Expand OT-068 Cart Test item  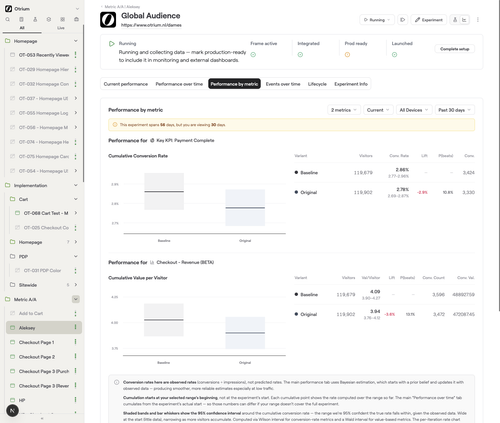[x=76, y=213]
